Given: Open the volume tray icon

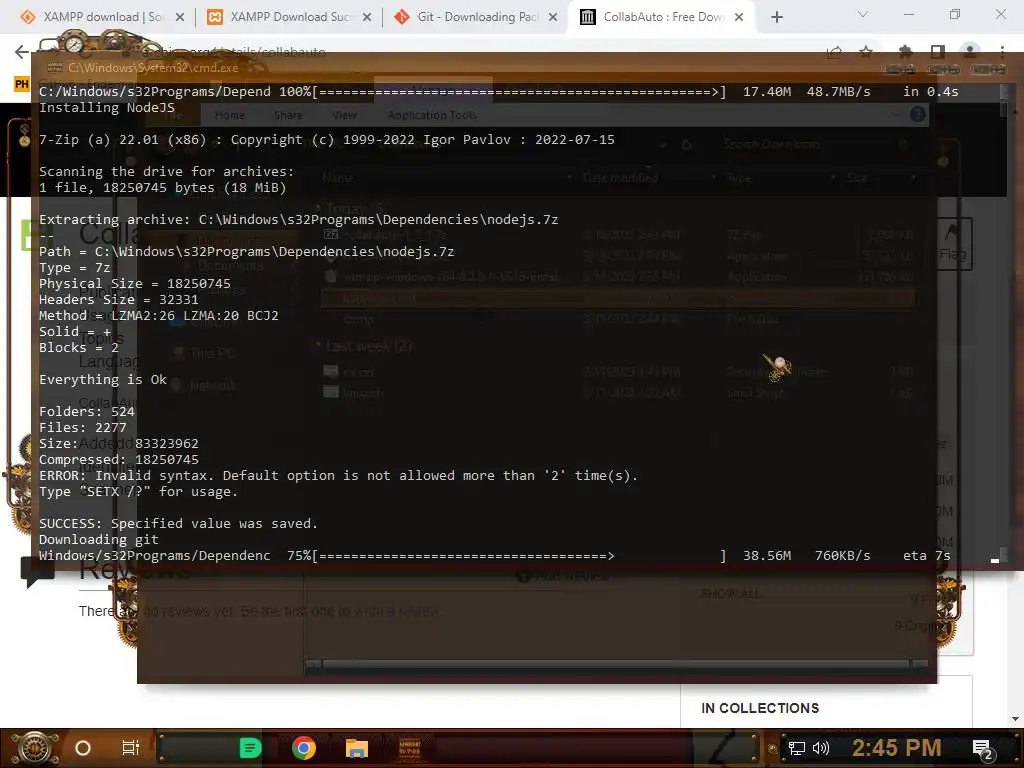Looking at the screenshot, I should pos(821,748).
